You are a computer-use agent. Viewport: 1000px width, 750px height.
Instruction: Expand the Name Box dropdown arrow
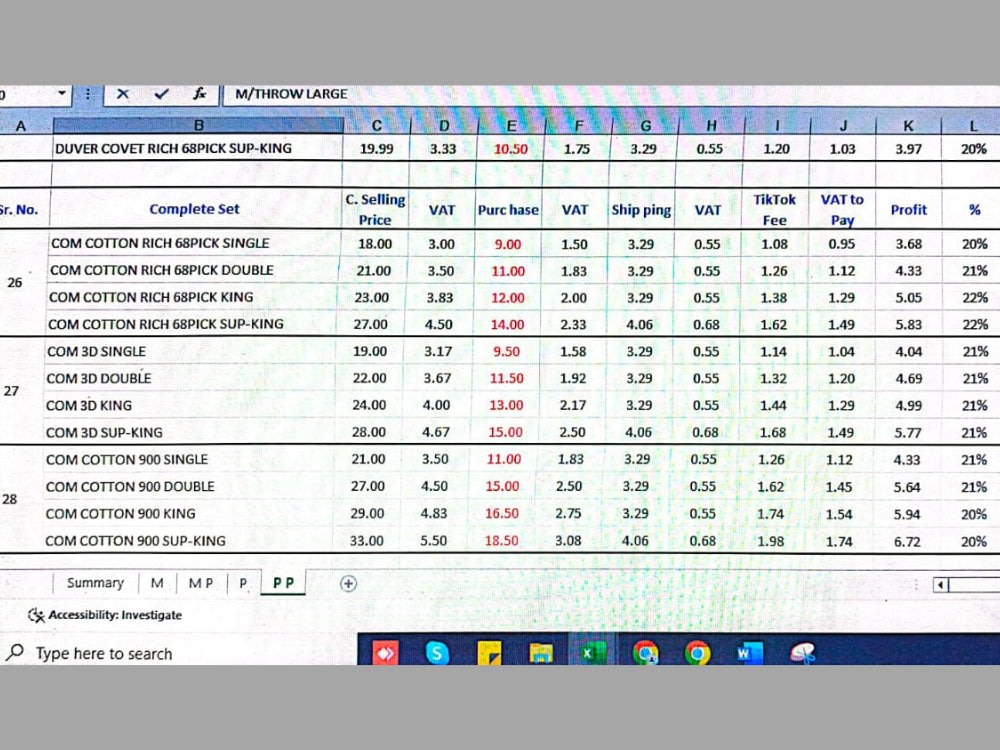point(62,94)
